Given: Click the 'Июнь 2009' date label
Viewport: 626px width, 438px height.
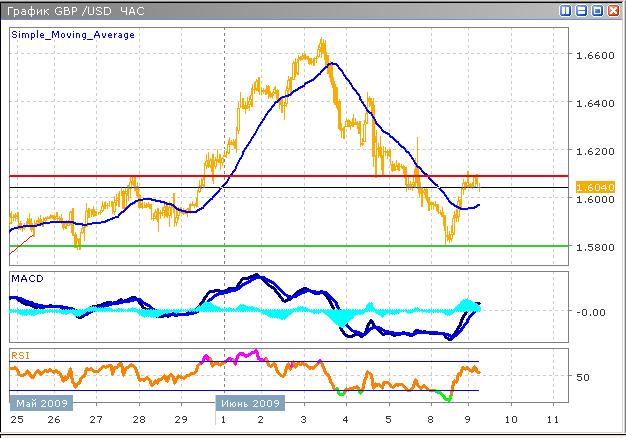Looking at the screenshot, I should (250, 403).
